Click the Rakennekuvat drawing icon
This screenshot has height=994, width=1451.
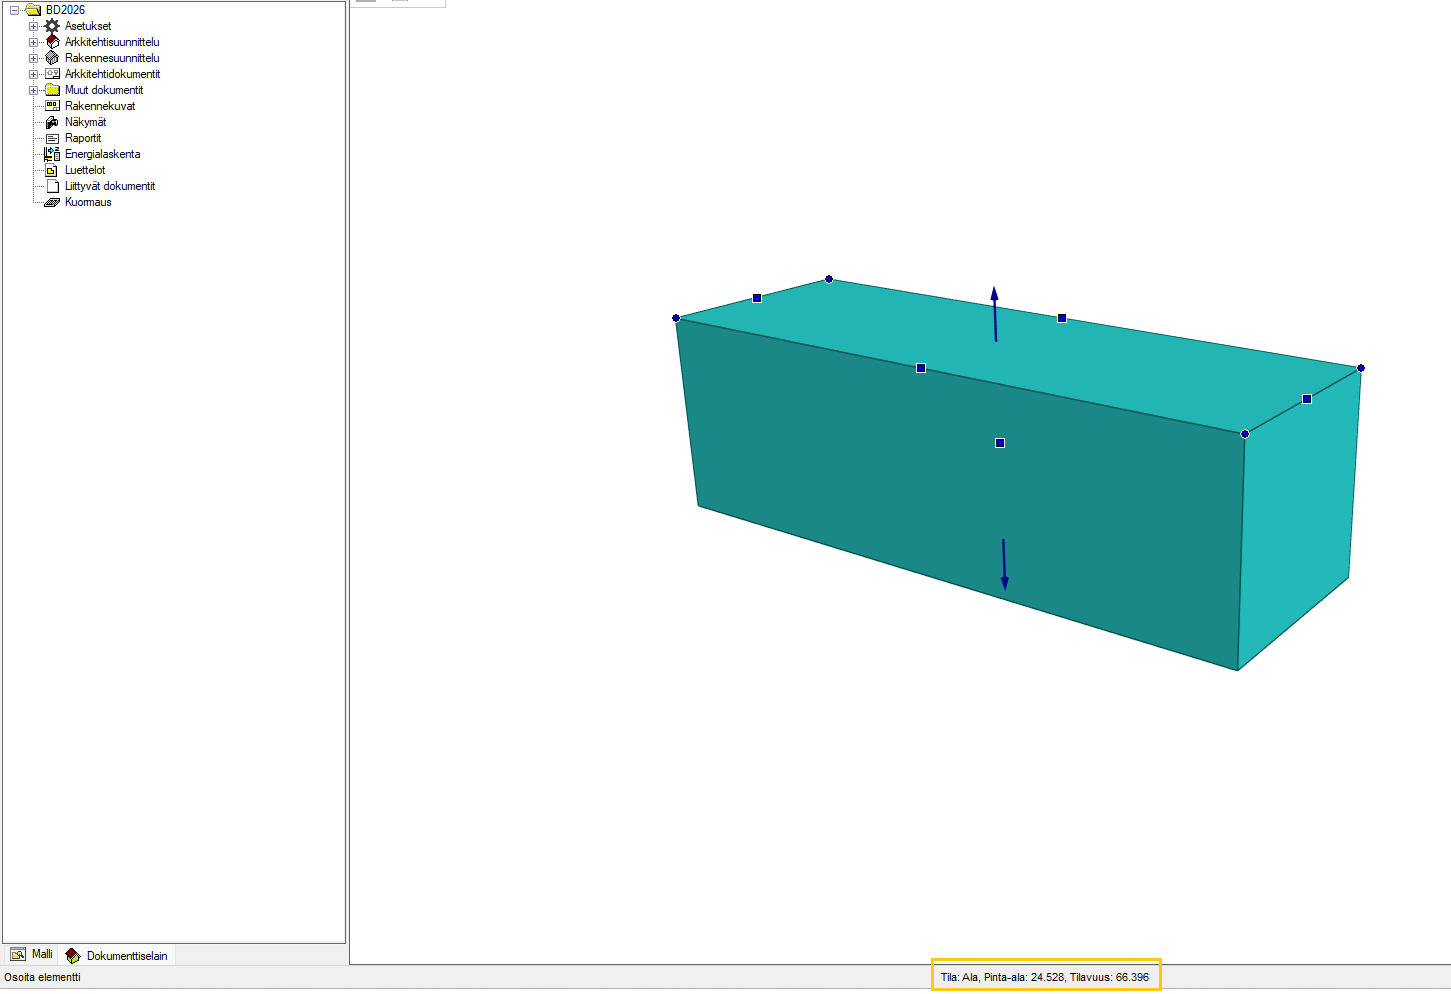click(x=52, y=106)
